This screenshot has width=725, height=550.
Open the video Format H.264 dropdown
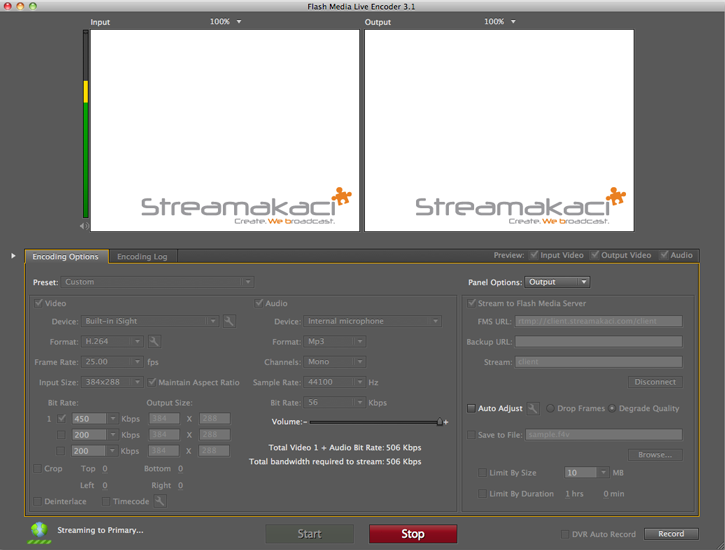112,342
